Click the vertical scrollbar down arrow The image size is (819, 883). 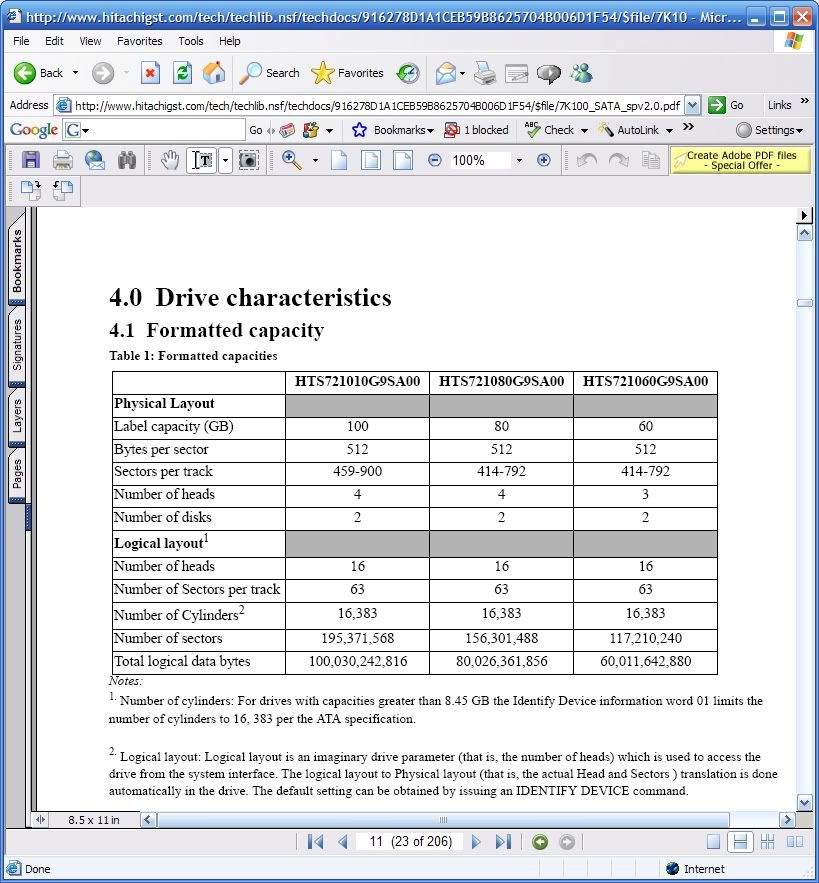(804, 802)
